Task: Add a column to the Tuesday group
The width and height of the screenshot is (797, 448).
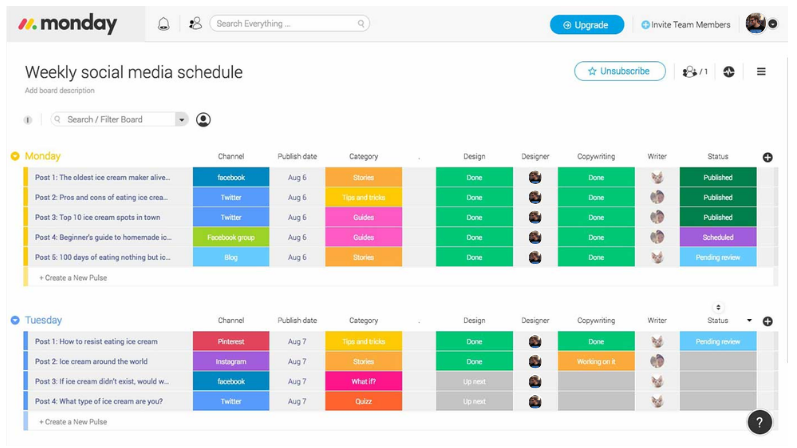Action: pyautogui.click(x=768, y=321)
